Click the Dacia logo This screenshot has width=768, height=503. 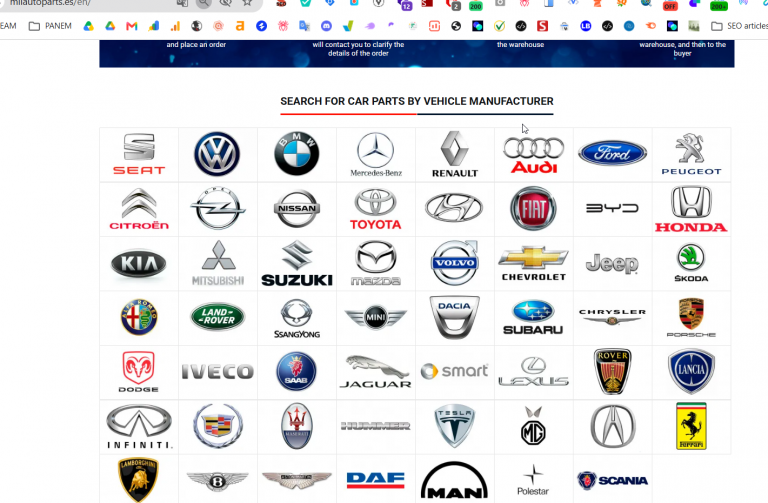(x=455, y=317)
